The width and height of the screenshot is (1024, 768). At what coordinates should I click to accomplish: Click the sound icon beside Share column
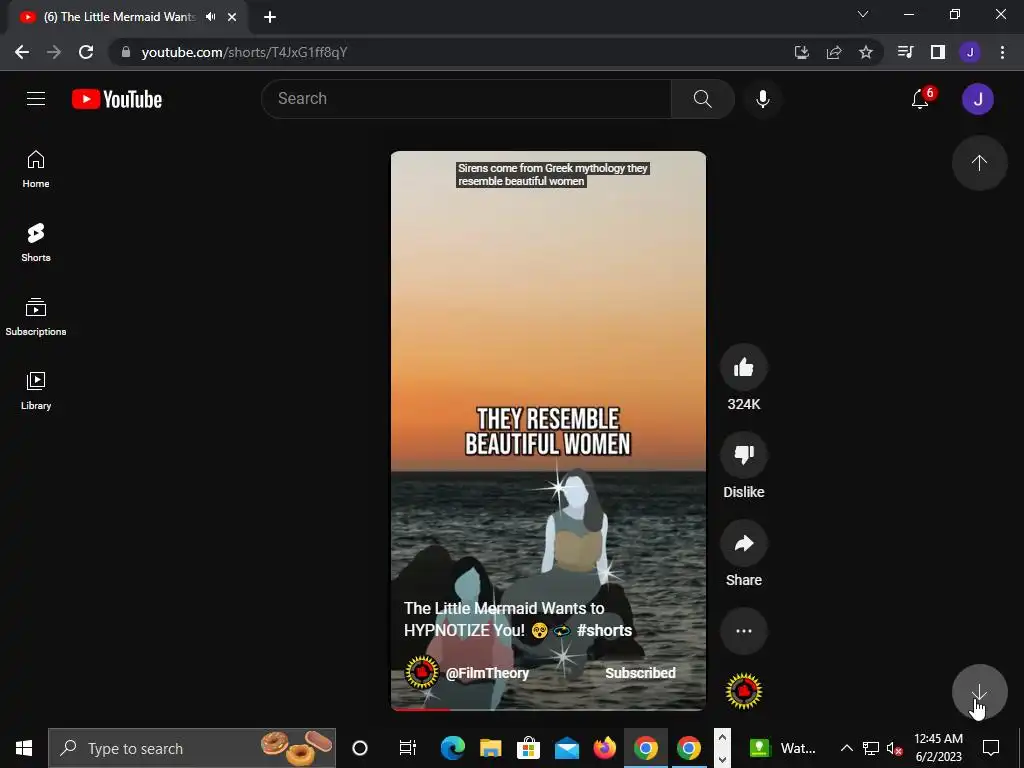[744, 691]
